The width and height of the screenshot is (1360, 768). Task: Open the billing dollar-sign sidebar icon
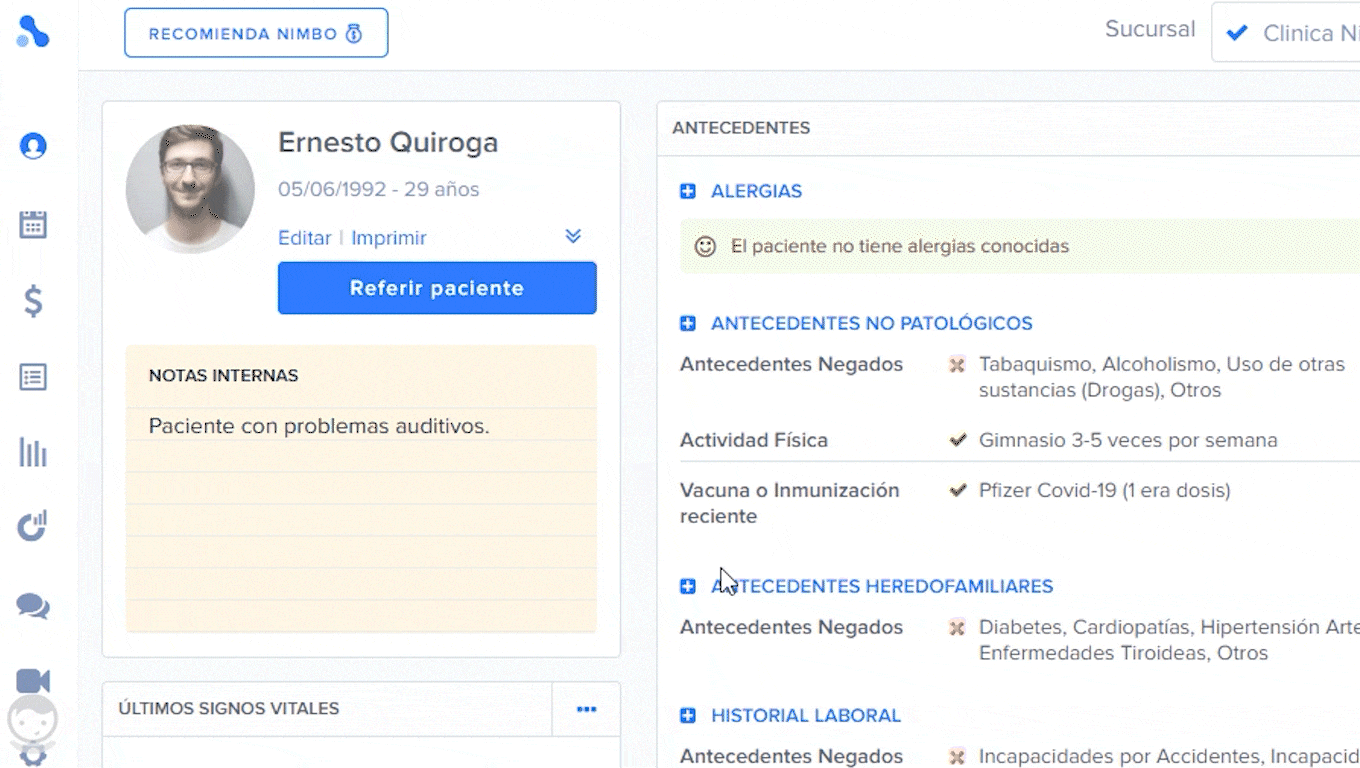pyautogui.click(x=33, y=301)
